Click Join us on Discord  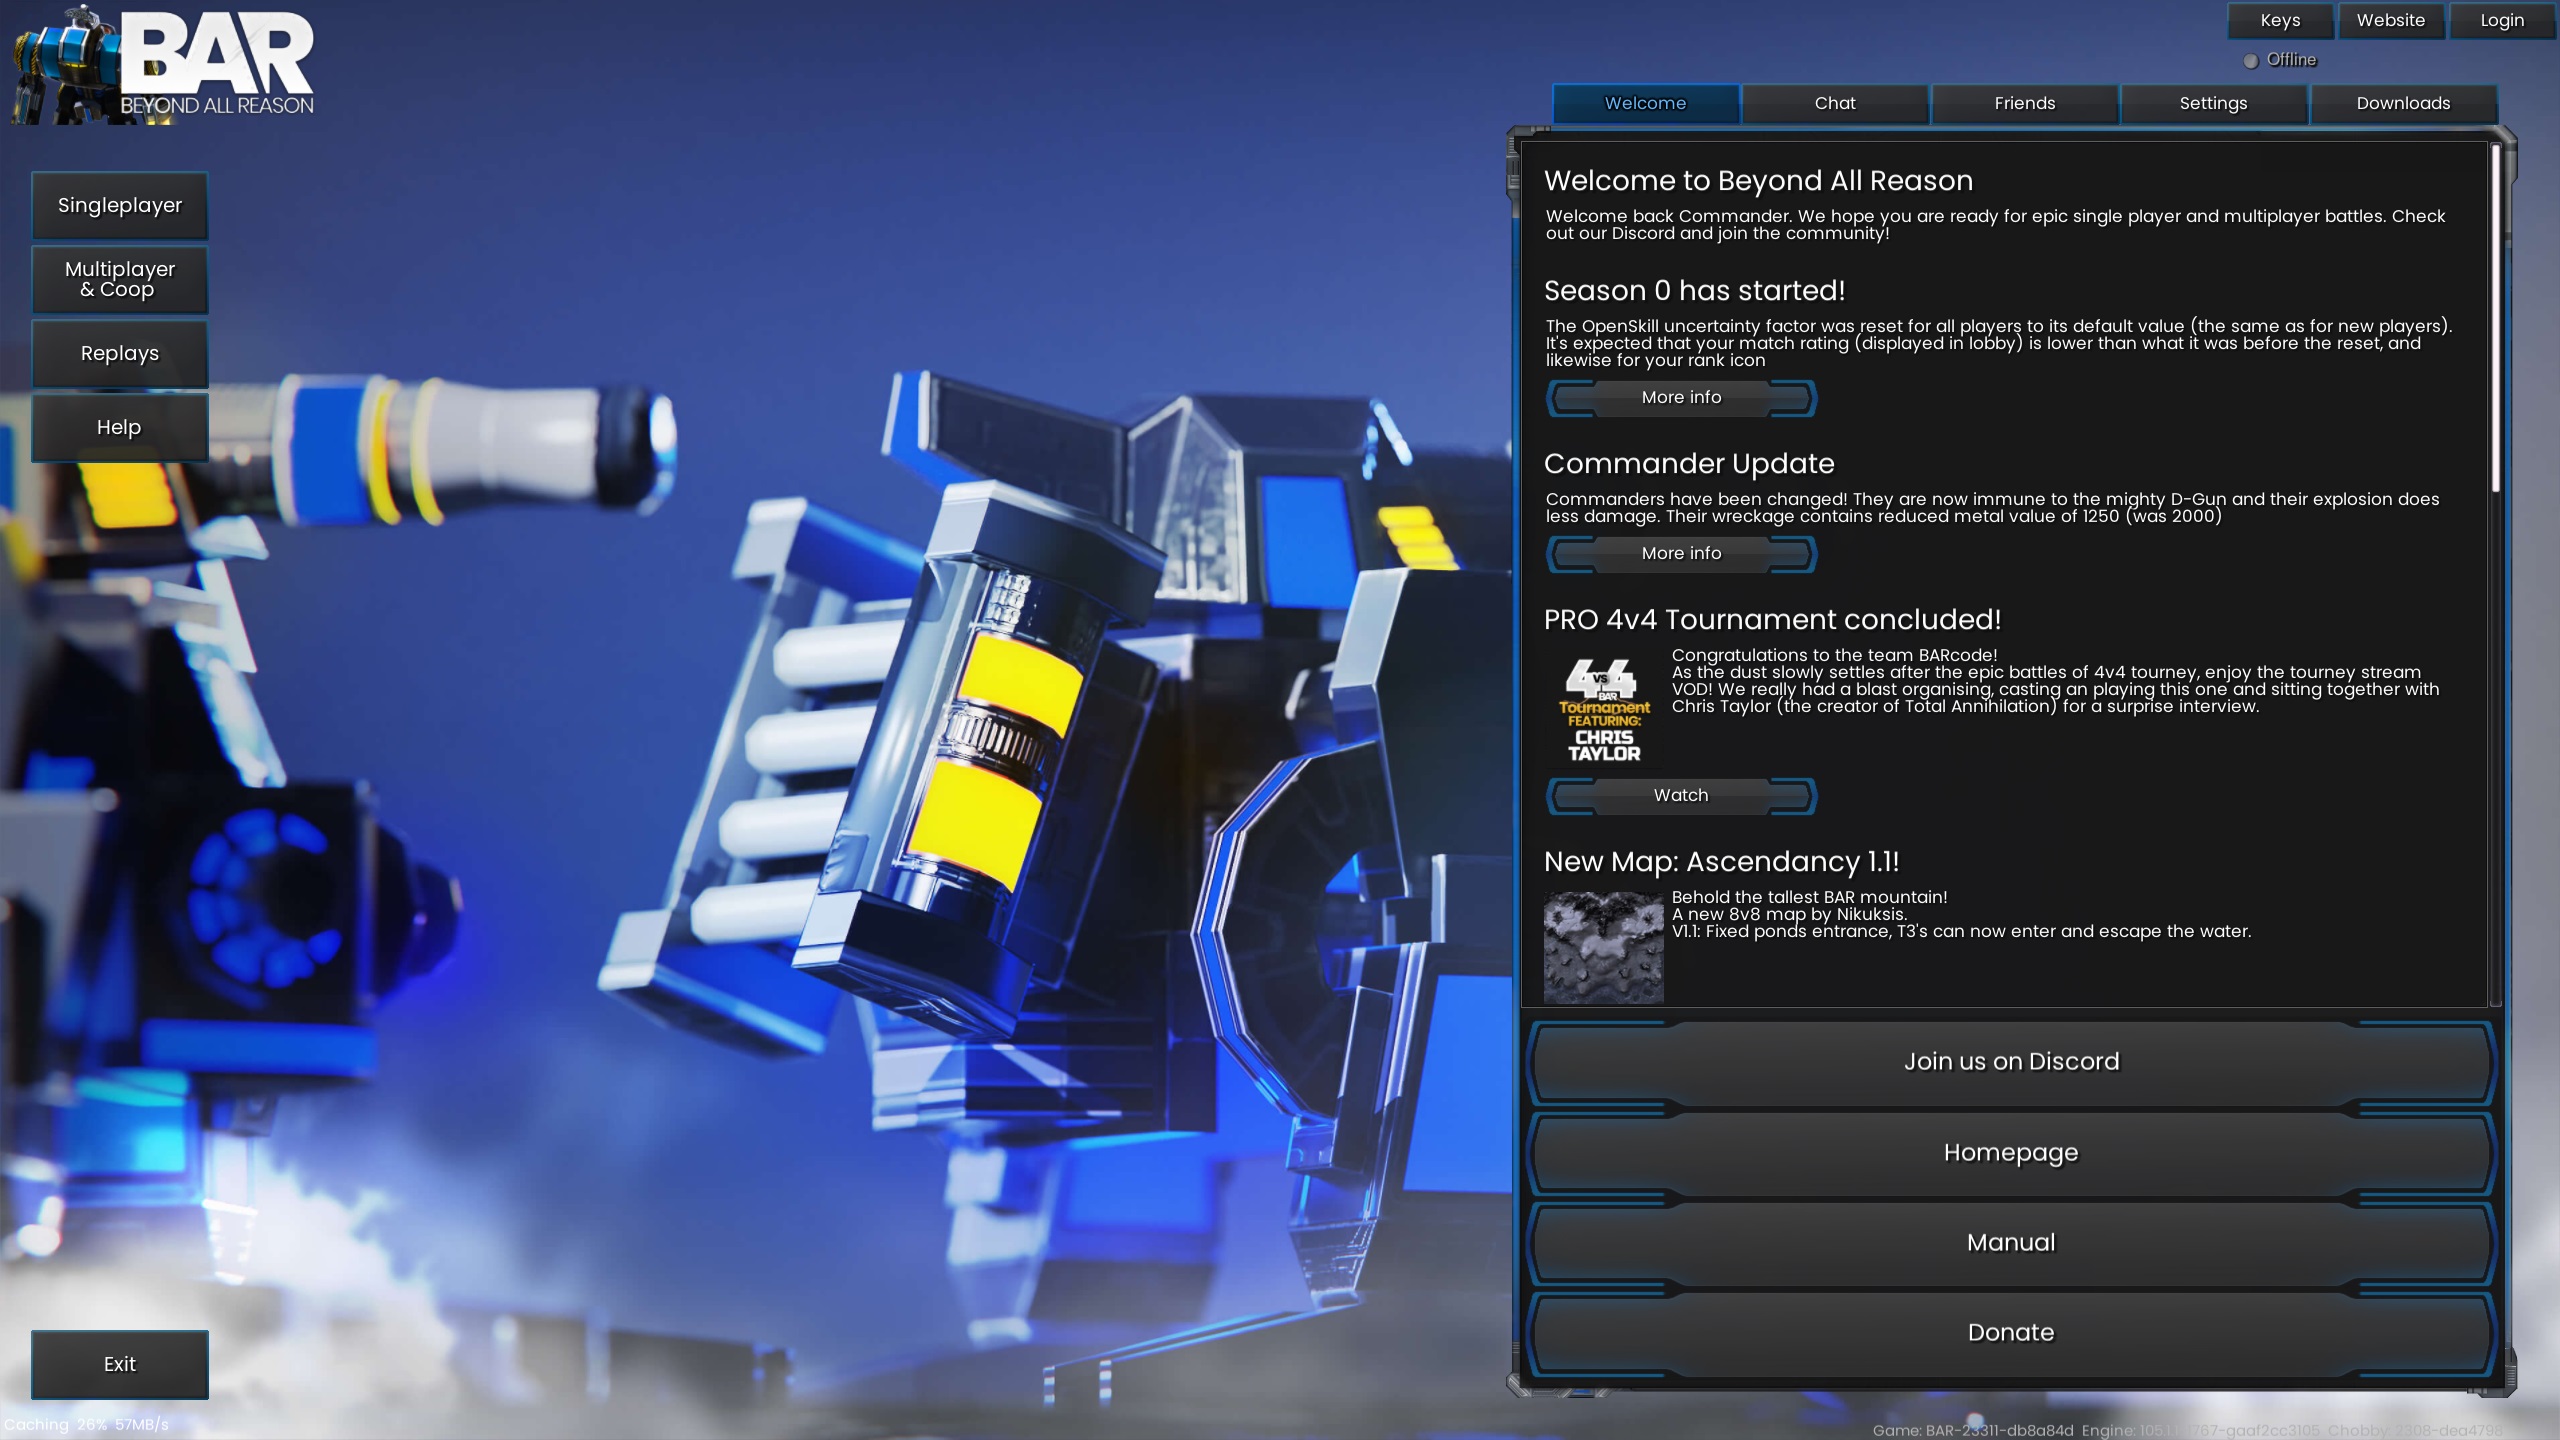point(2011,1062)
